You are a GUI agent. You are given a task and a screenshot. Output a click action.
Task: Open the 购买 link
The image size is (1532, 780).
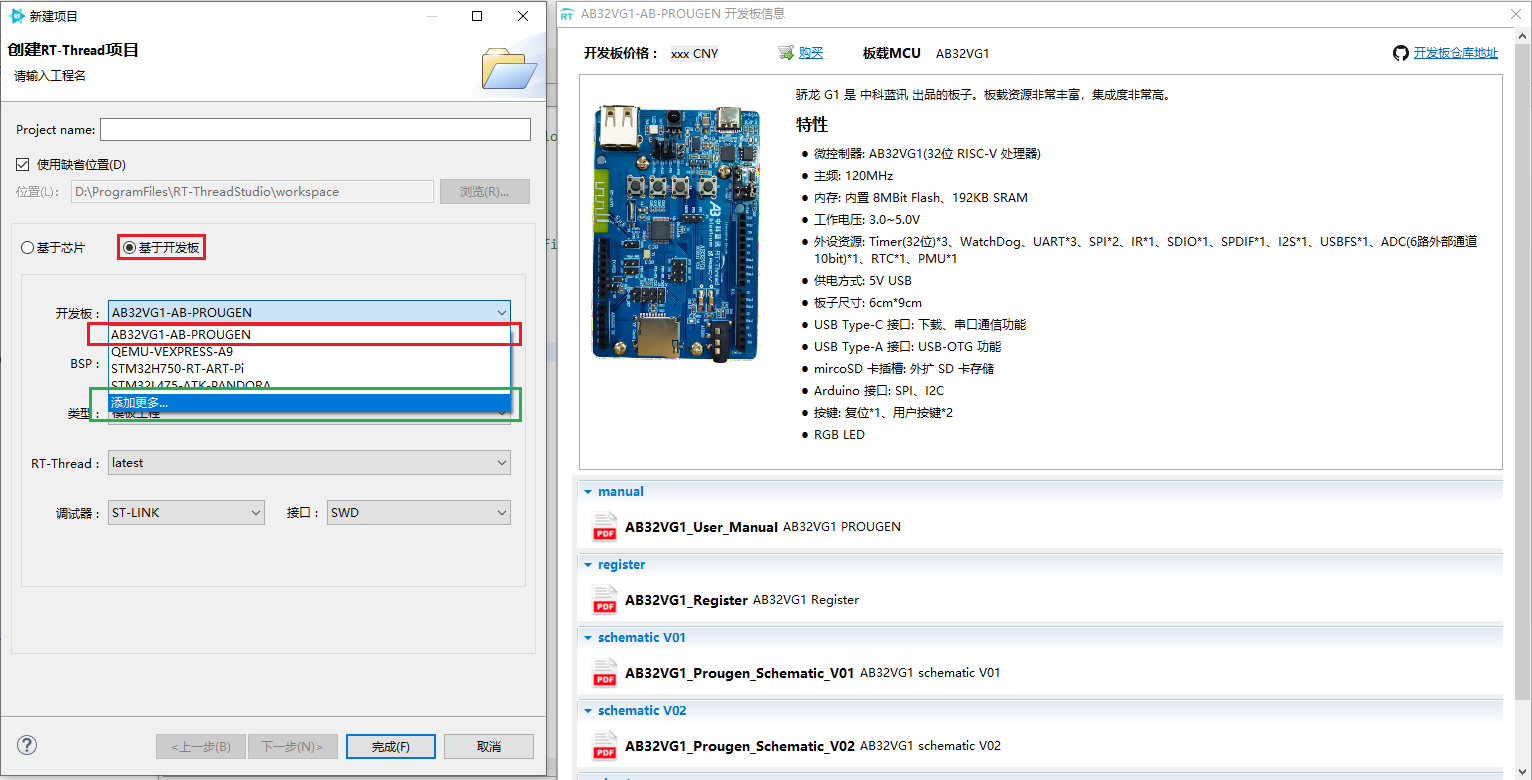(811, 53)
